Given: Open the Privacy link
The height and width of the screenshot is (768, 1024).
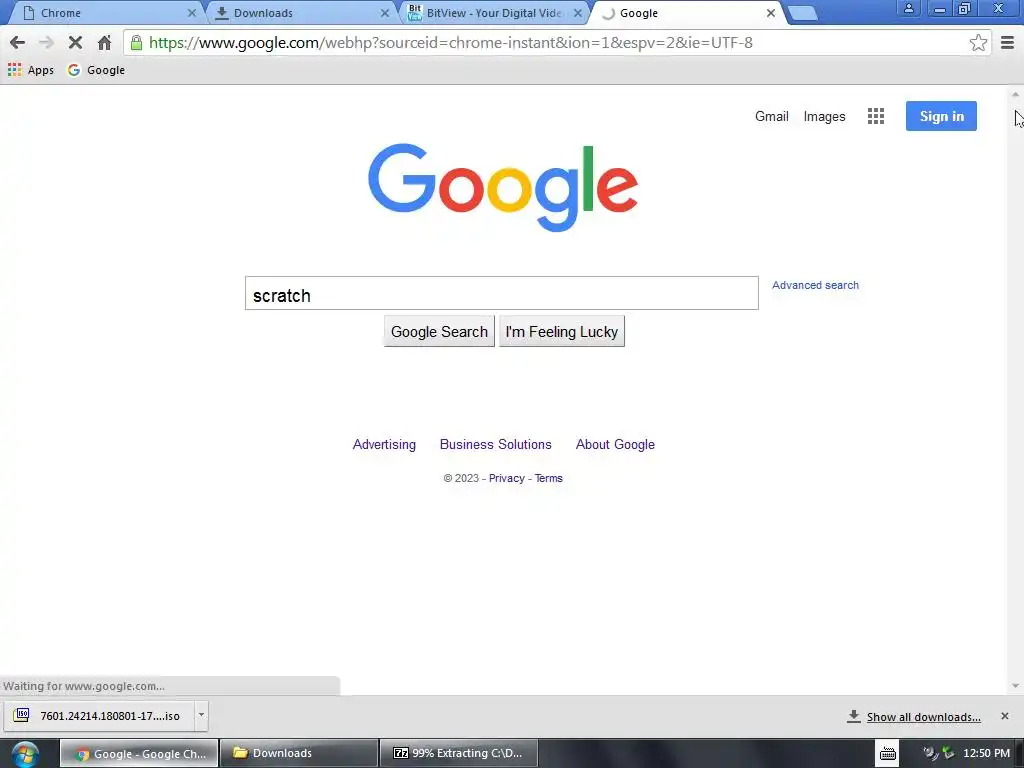Looking at the screenshot, I should pyautogui.click(x=507, y=479).
